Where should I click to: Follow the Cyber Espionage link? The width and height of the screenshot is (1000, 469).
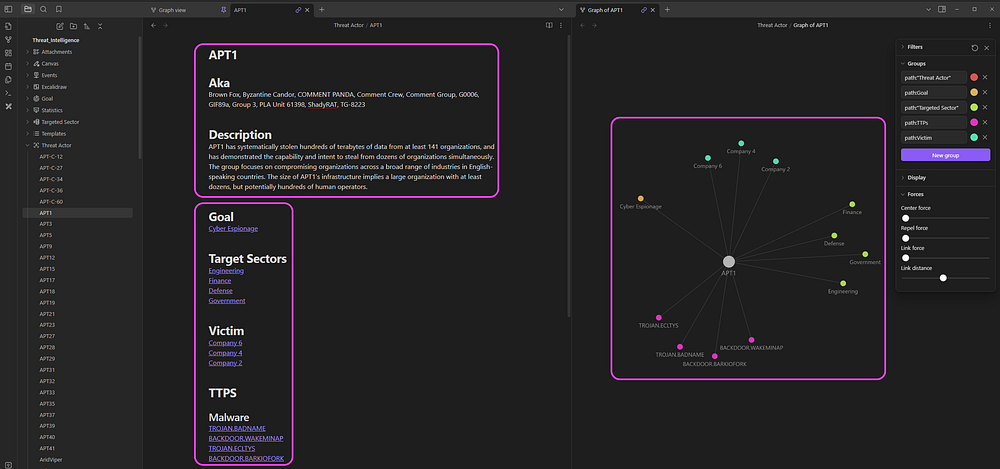[233, 228]
